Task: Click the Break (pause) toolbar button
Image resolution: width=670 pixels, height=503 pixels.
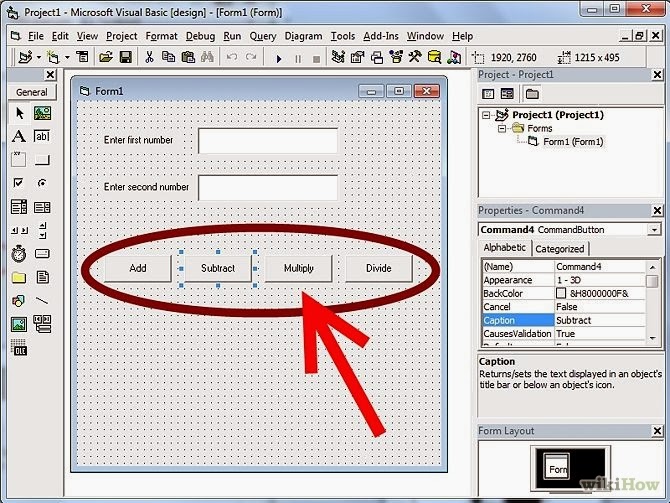Action: click(298, 59)
